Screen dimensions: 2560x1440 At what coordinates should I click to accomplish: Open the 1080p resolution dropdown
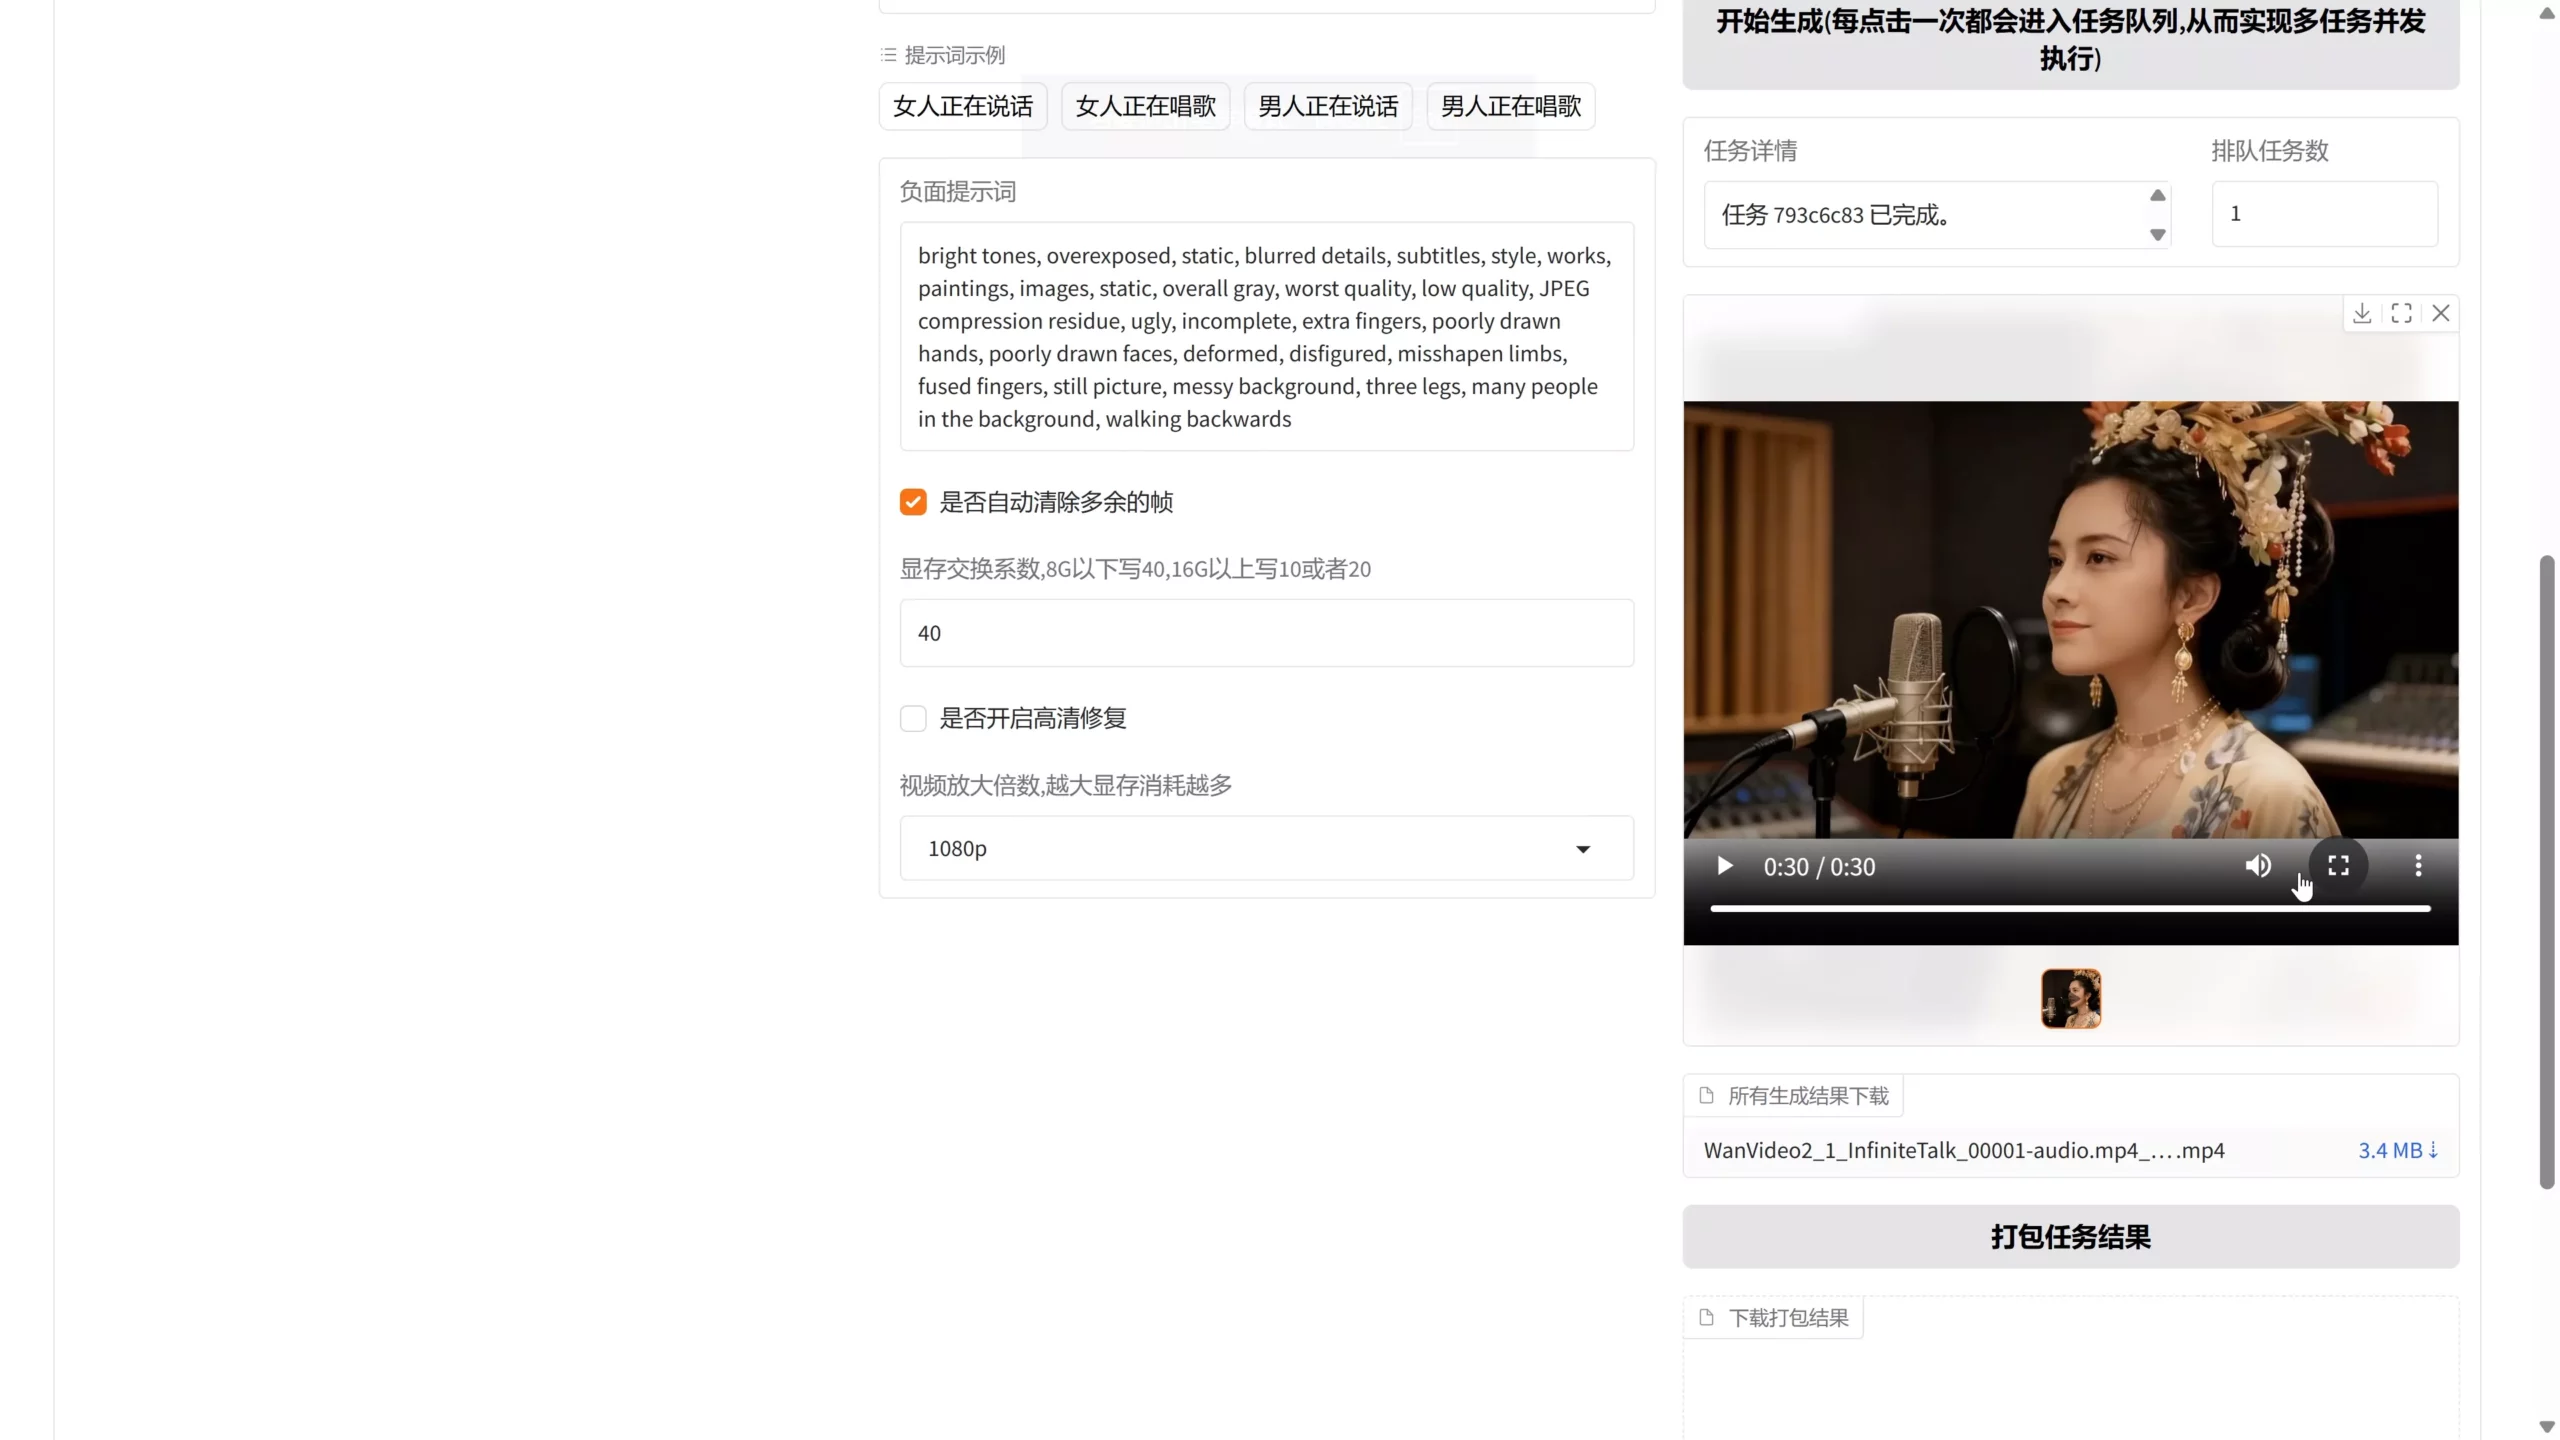point(1583,848)
